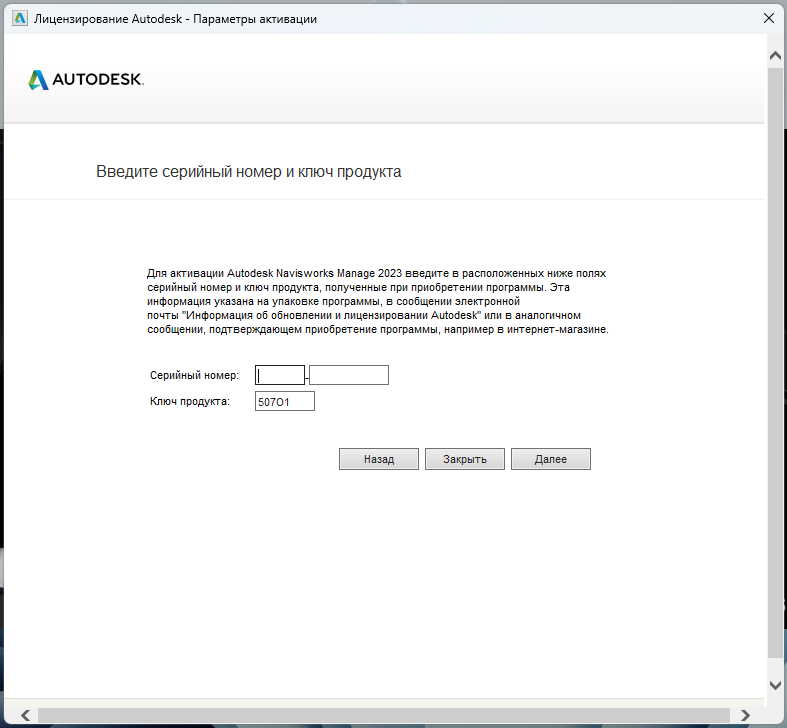The width and height of the screenshot is (787, 728).
Task: Close the Autodesk licensing window
Action: coord(768,19)
